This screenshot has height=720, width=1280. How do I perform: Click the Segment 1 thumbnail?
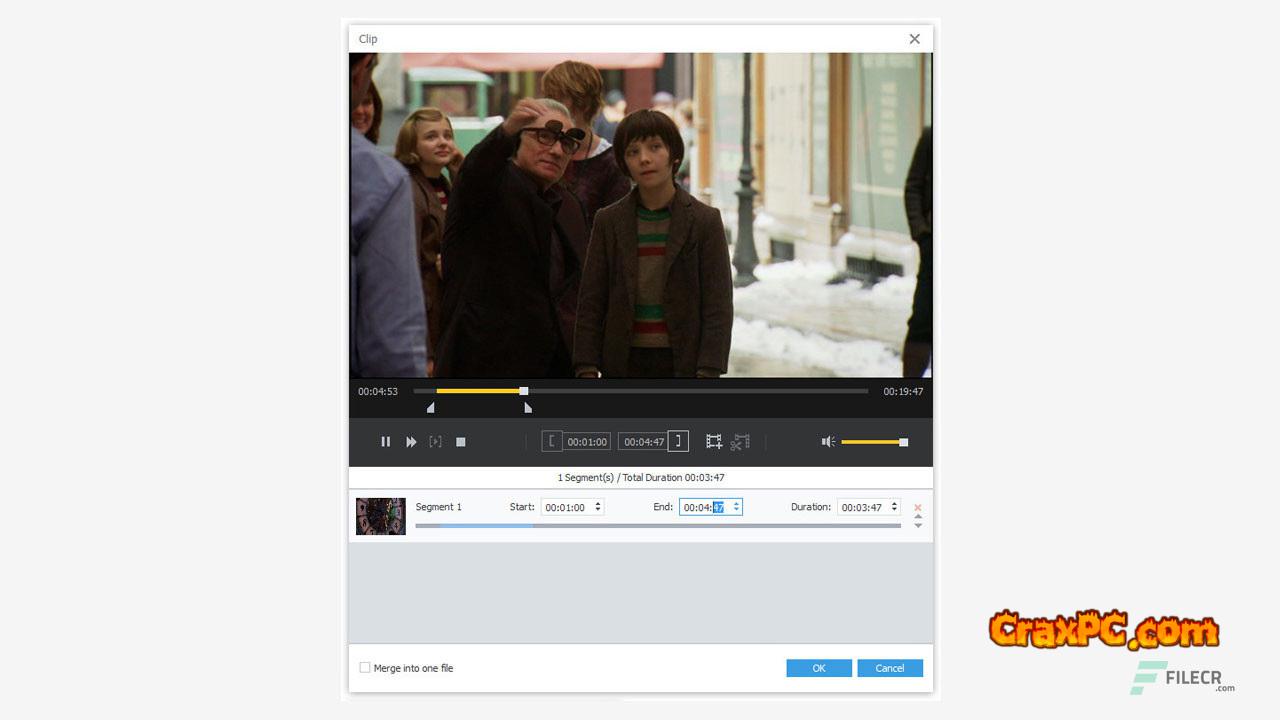(381, 516)
